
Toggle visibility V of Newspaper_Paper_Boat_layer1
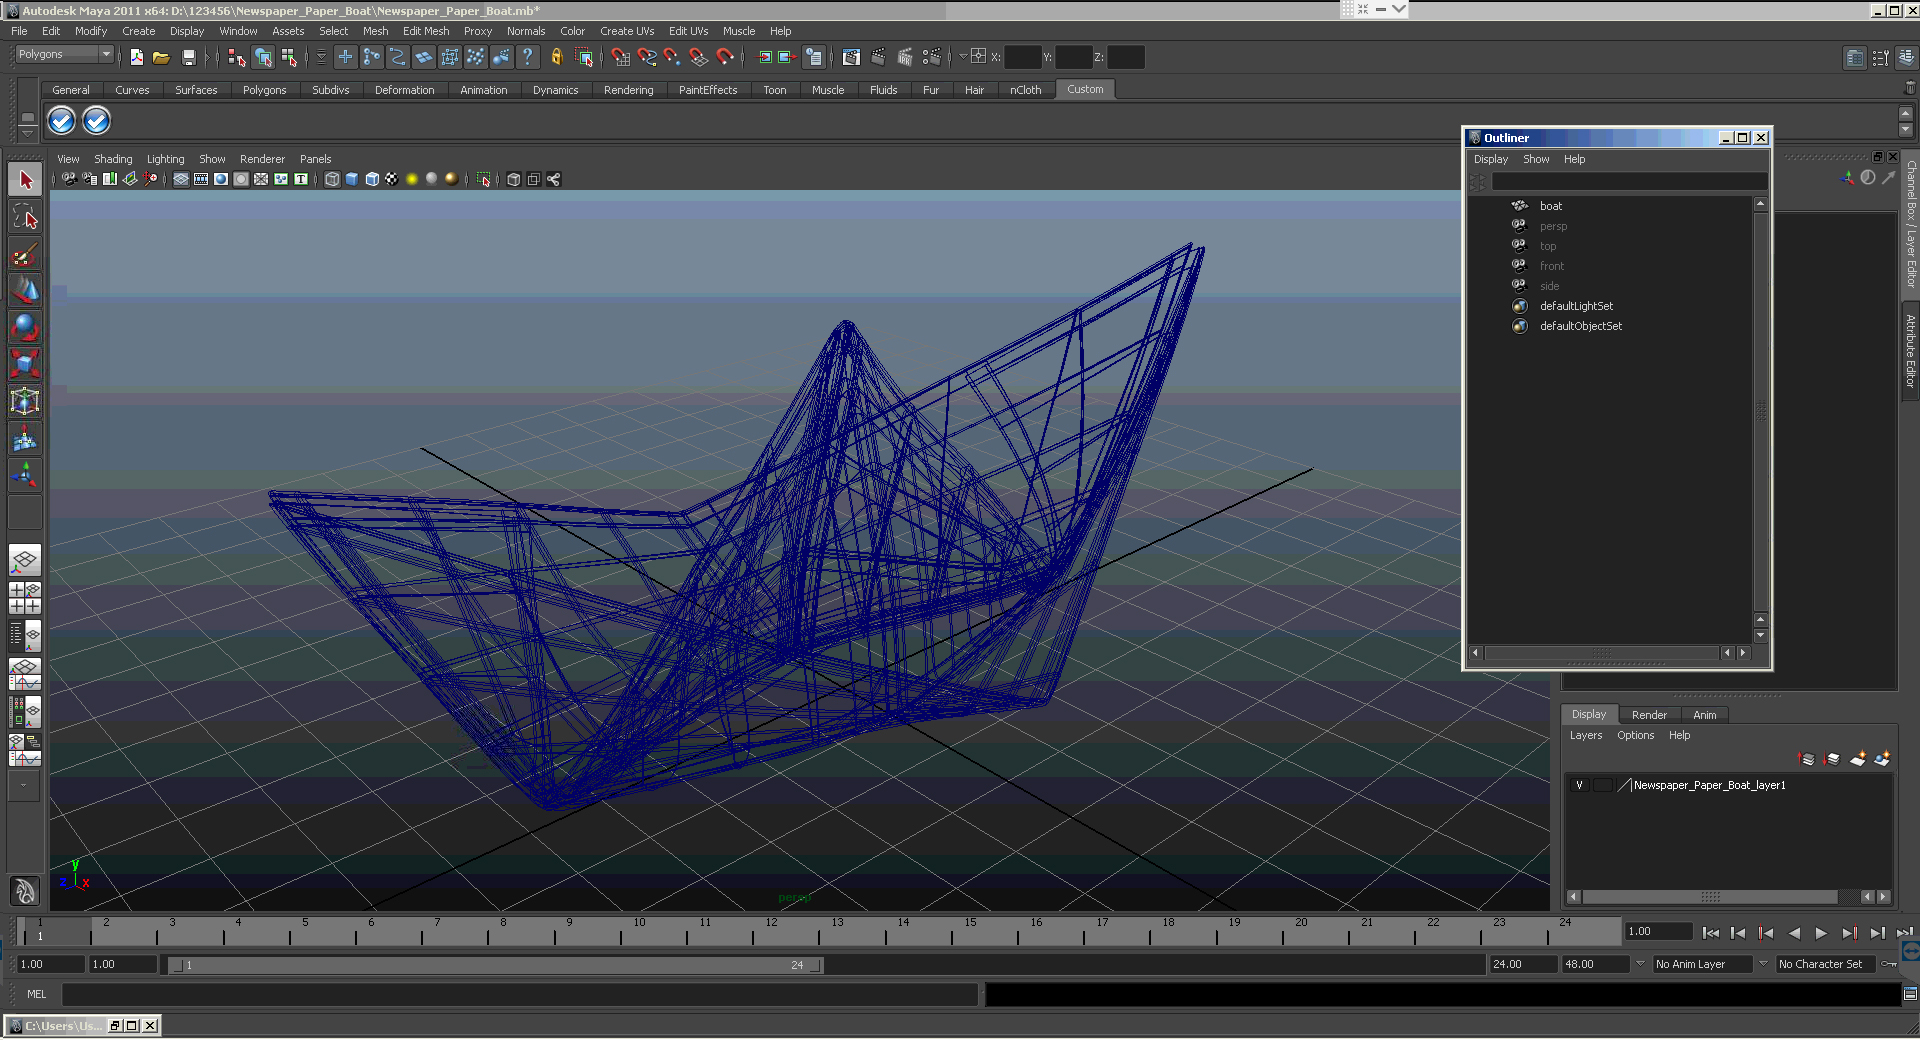[1579, 785]
